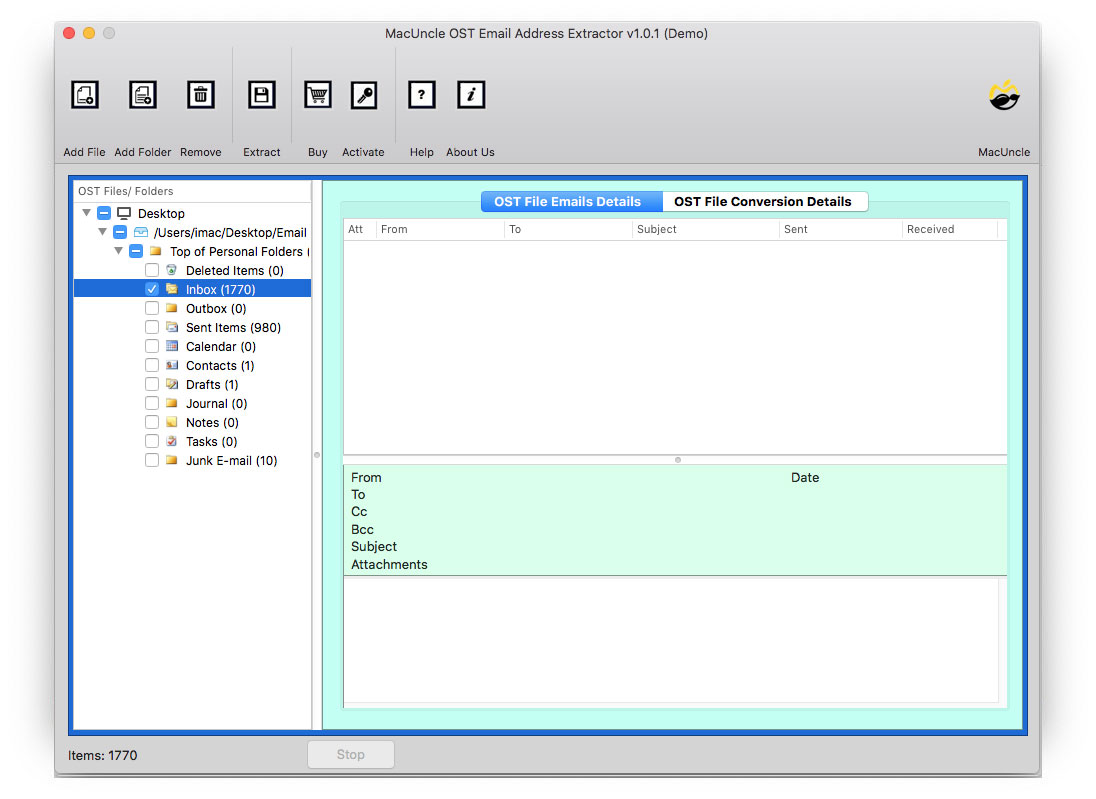1096x799 pixels.
Task: Click the Notes yellow icon
Action: pos(171,422)
